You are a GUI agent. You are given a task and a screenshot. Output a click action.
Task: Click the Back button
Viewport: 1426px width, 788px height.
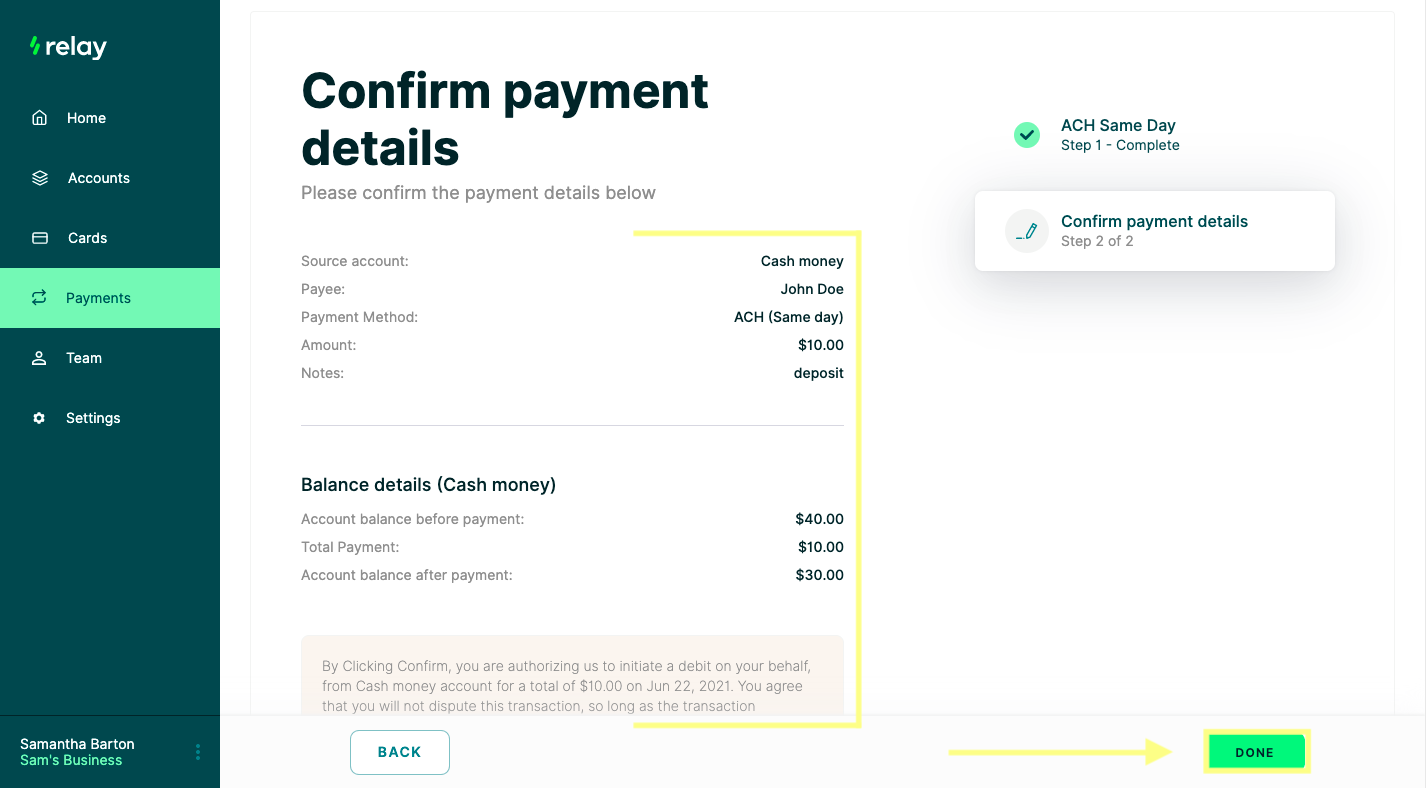(400, 752)
